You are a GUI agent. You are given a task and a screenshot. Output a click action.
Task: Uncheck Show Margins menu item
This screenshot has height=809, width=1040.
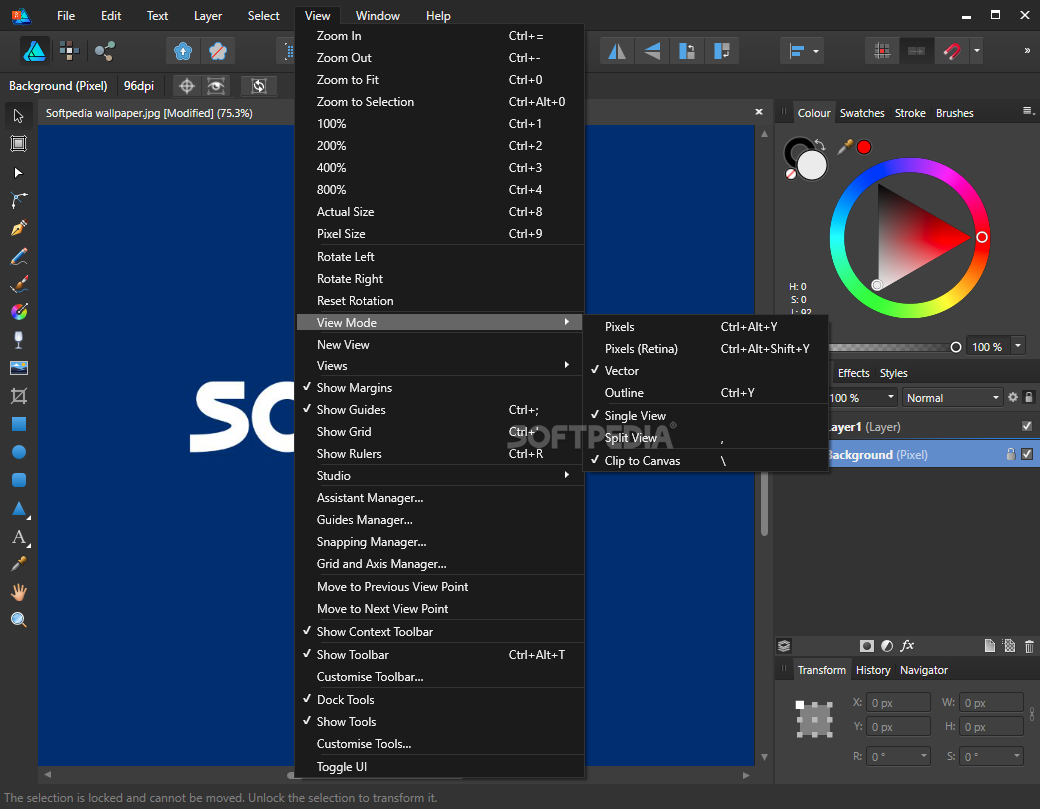click(440, 388)
